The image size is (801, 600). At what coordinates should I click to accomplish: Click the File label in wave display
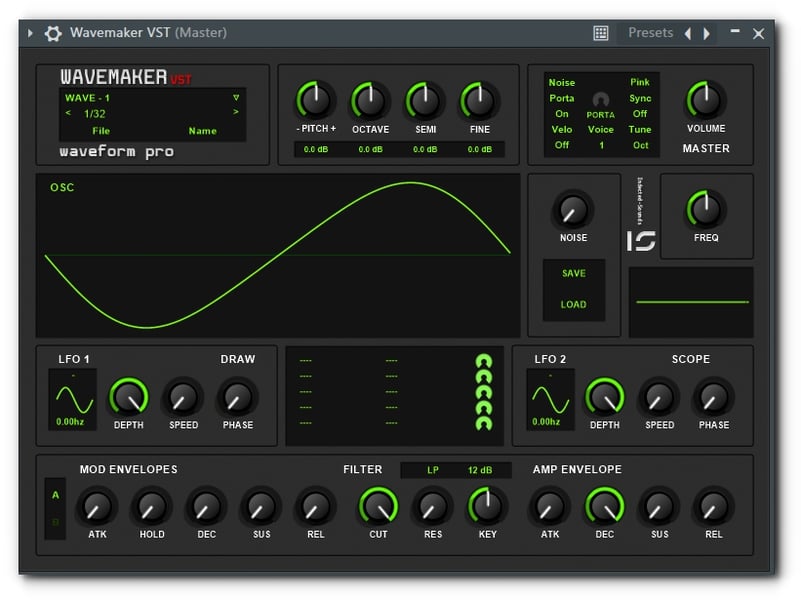[101, 131]
